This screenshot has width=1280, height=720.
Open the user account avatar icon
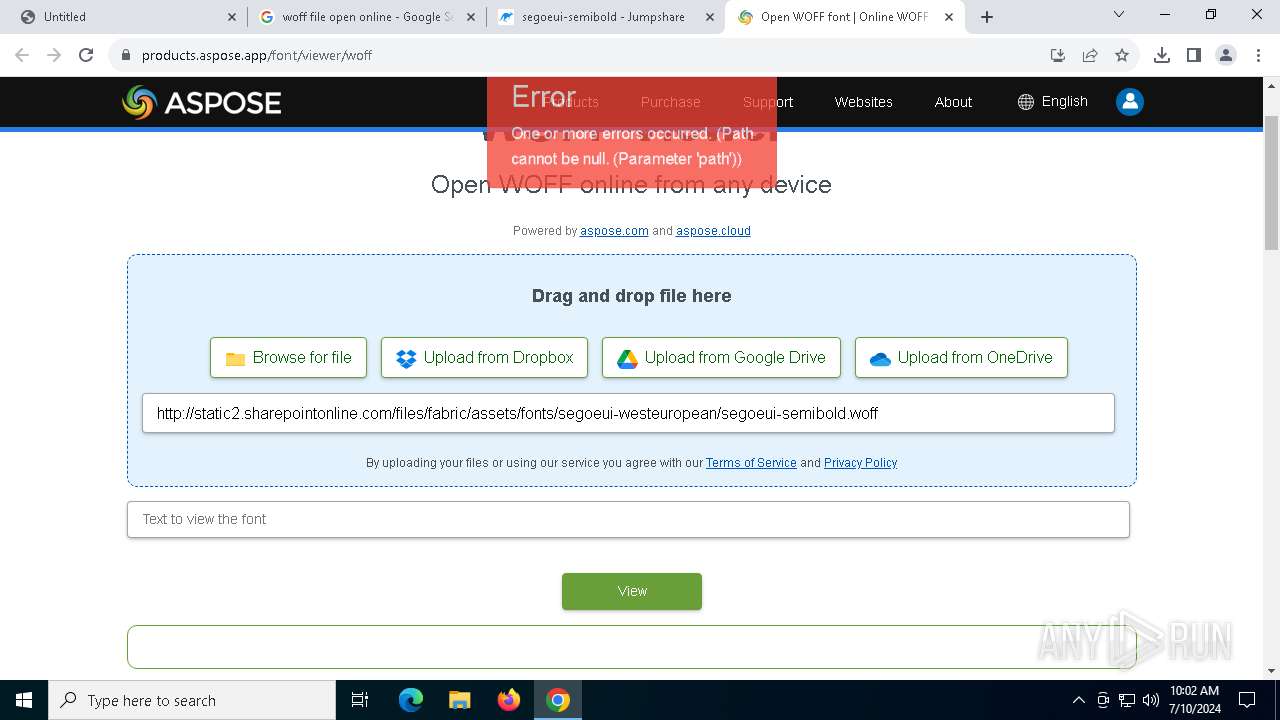coord(1130,102)
